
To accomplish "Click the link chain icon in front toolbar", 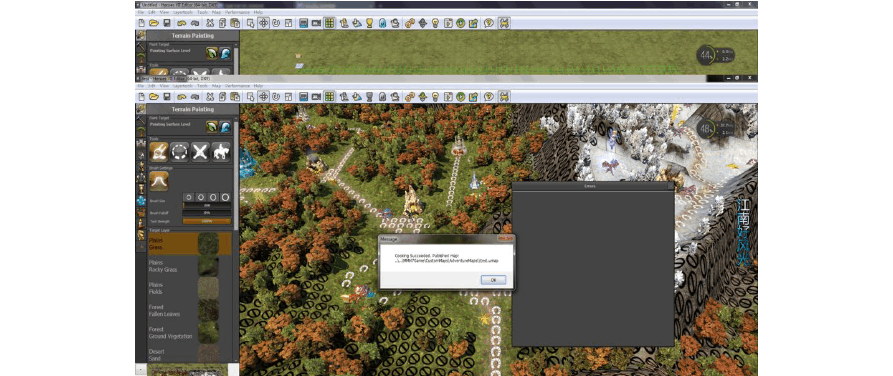I will click(x=409, y=96).
